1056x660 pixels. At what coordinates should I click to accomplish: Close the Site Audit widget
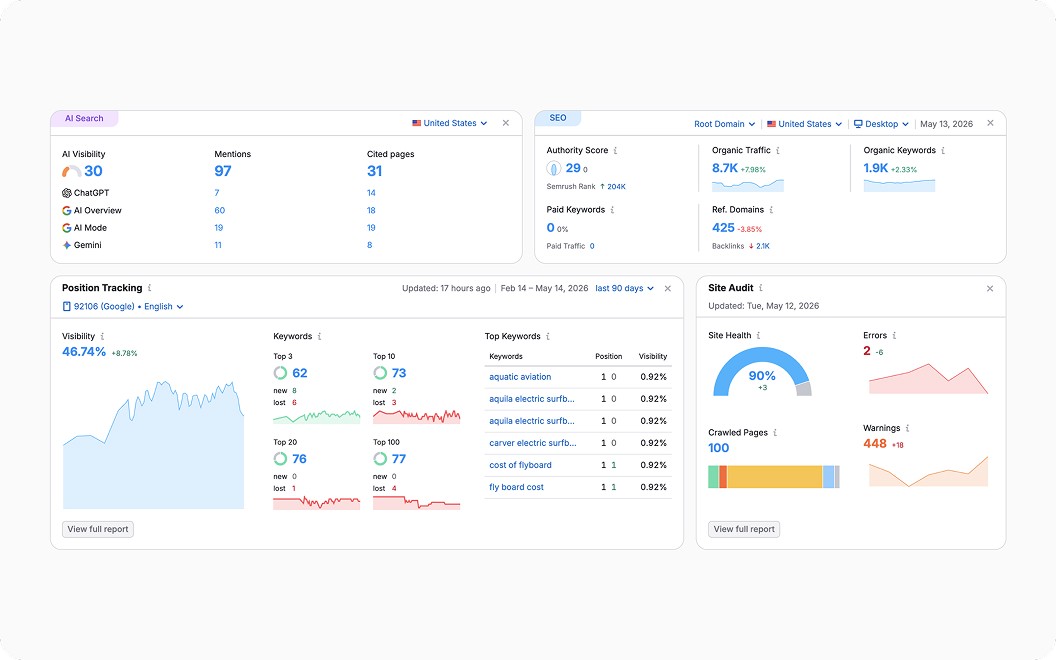[990, 288]
